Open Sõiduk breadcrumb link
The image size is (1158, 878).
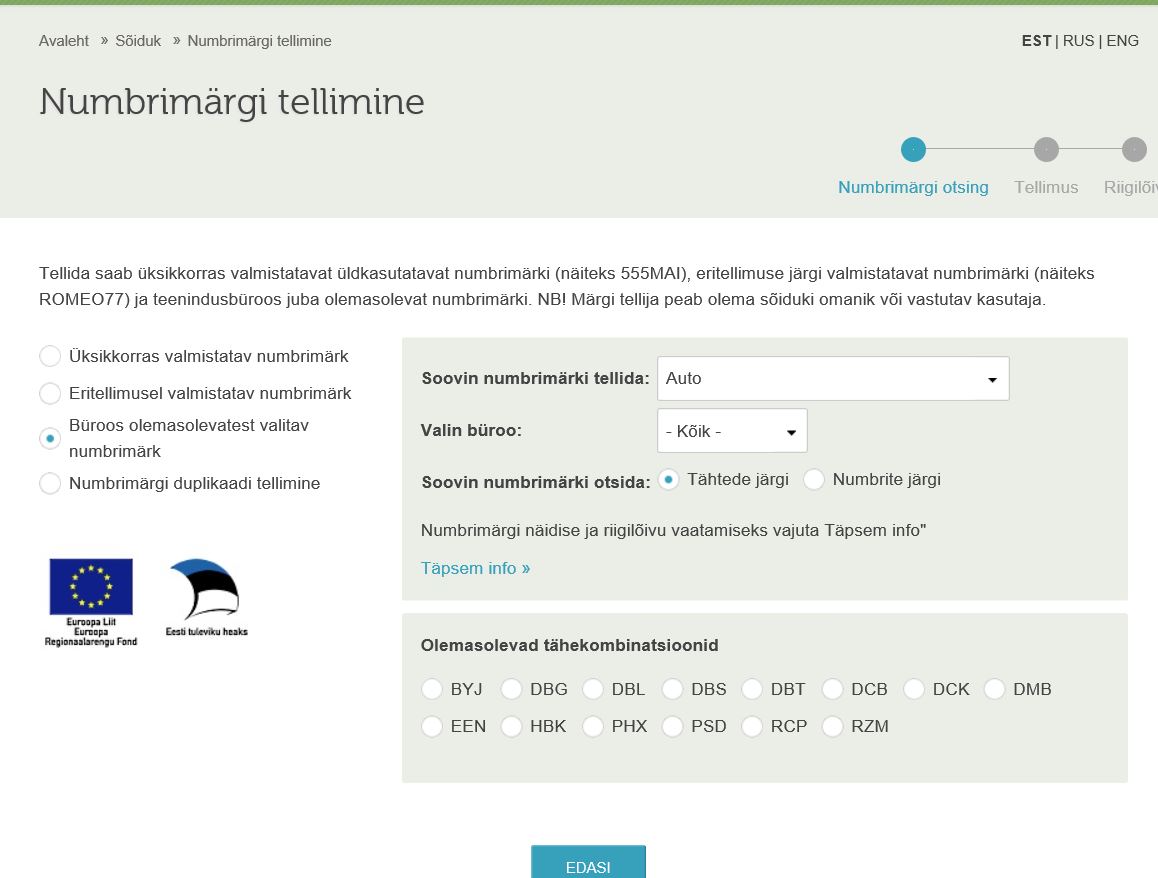138,41
